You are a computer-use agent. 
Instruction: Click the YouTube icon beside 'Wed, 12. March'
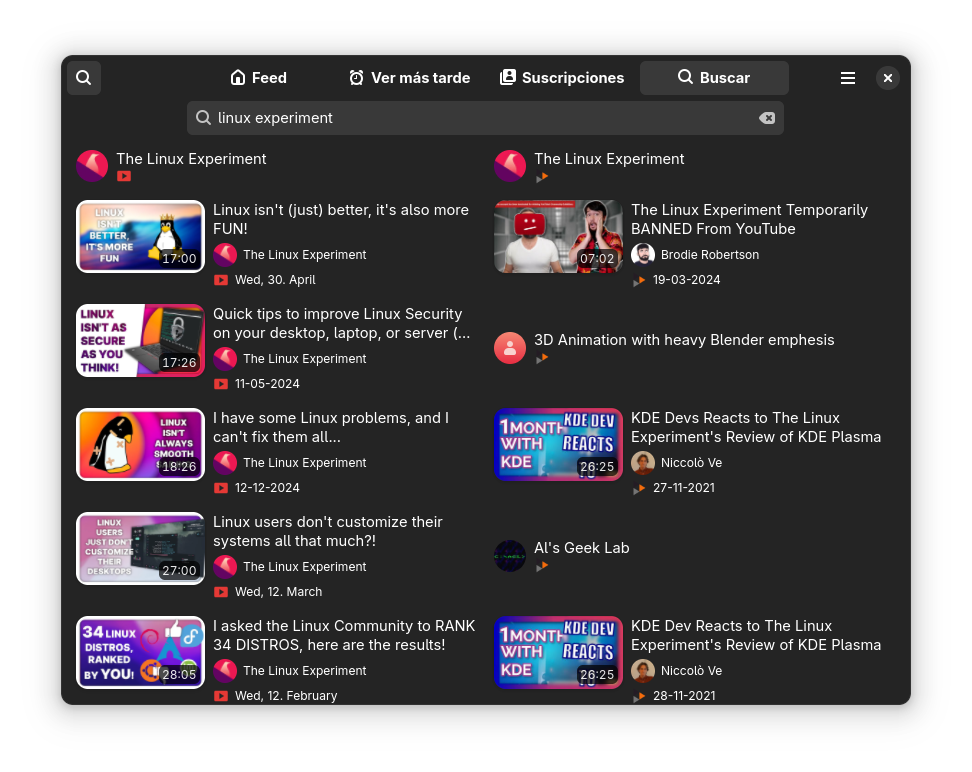pyautogui.click(x=221, y=592)
